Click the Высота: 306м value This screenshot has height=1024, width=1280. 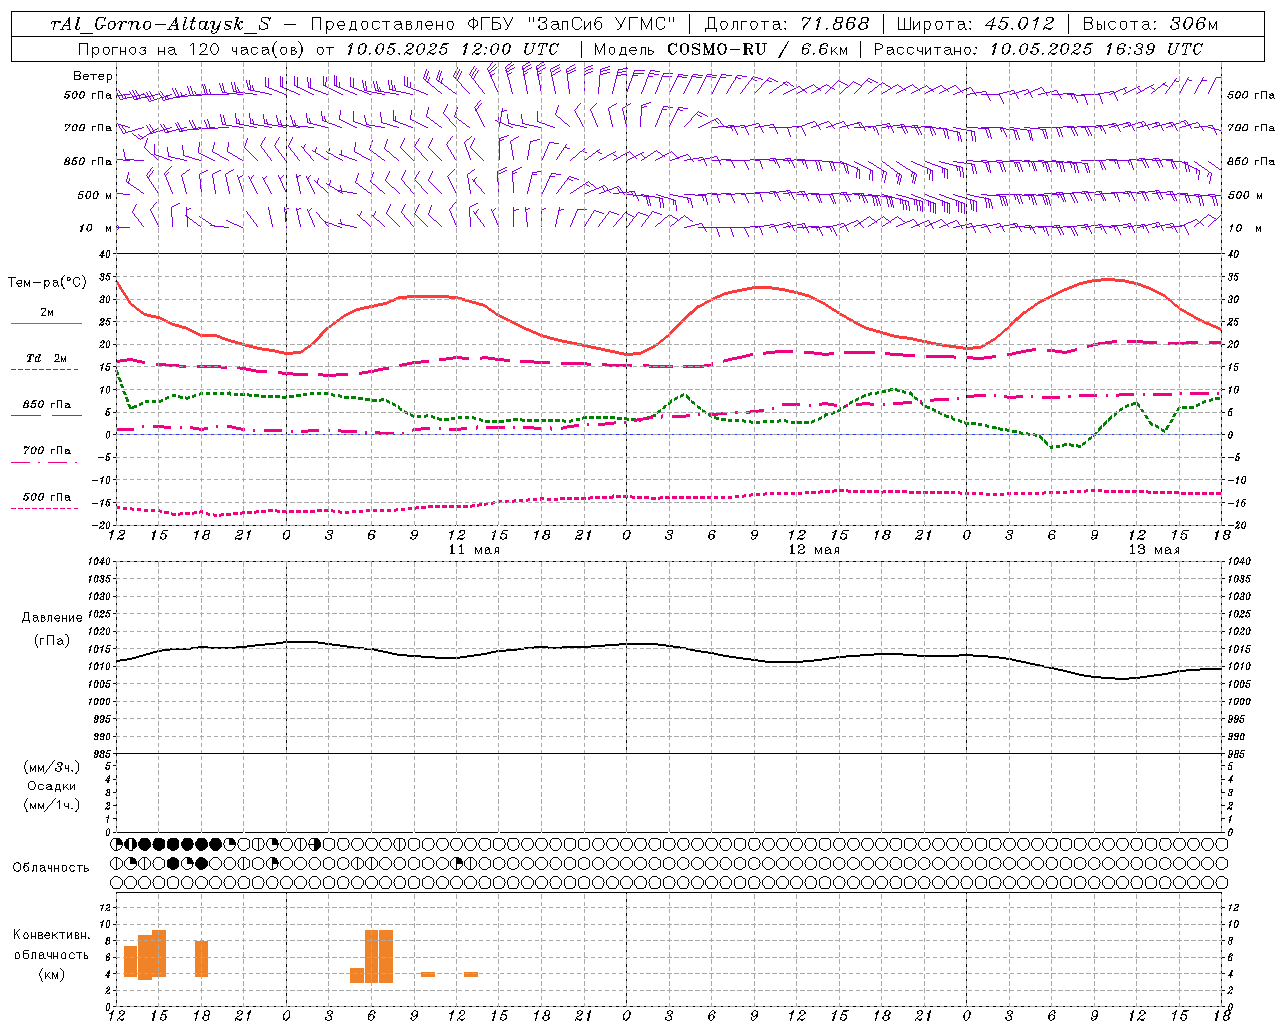(x=1150, y=25)
